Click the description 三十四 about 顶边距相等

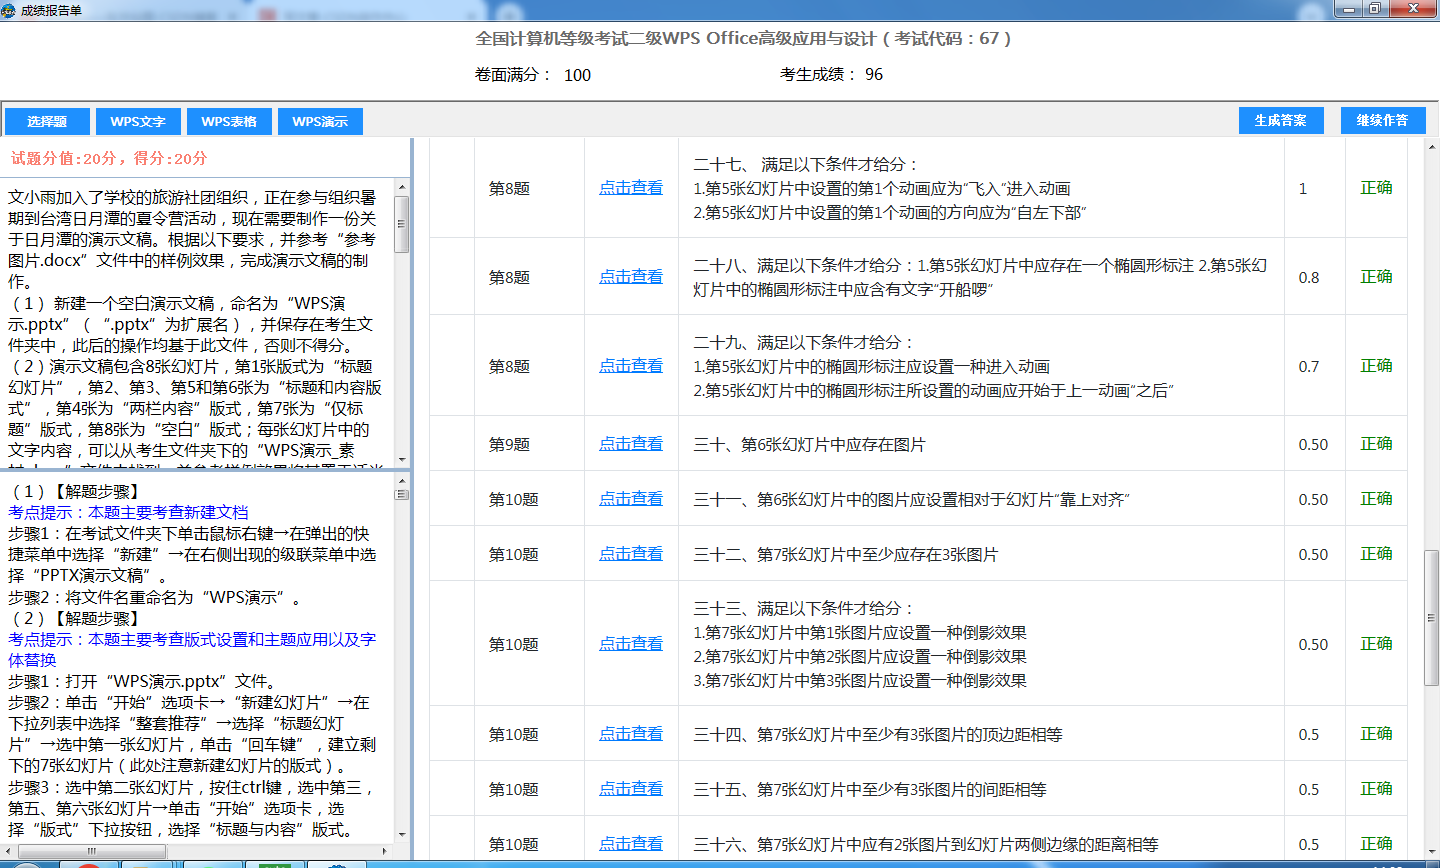point(877,735)
